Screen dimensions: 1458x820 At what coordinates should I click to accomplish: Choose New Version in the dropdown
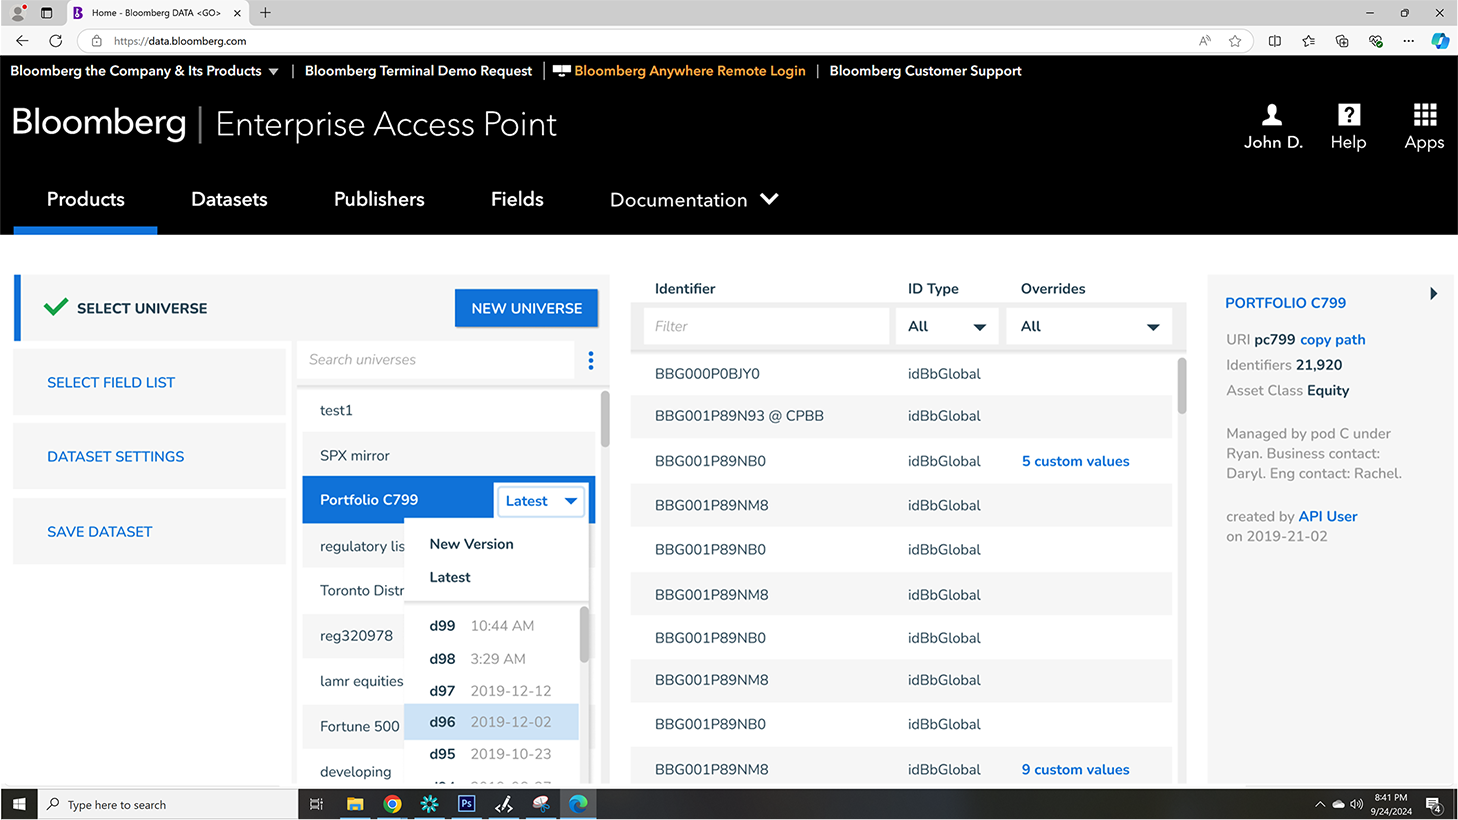coord(471,544)
